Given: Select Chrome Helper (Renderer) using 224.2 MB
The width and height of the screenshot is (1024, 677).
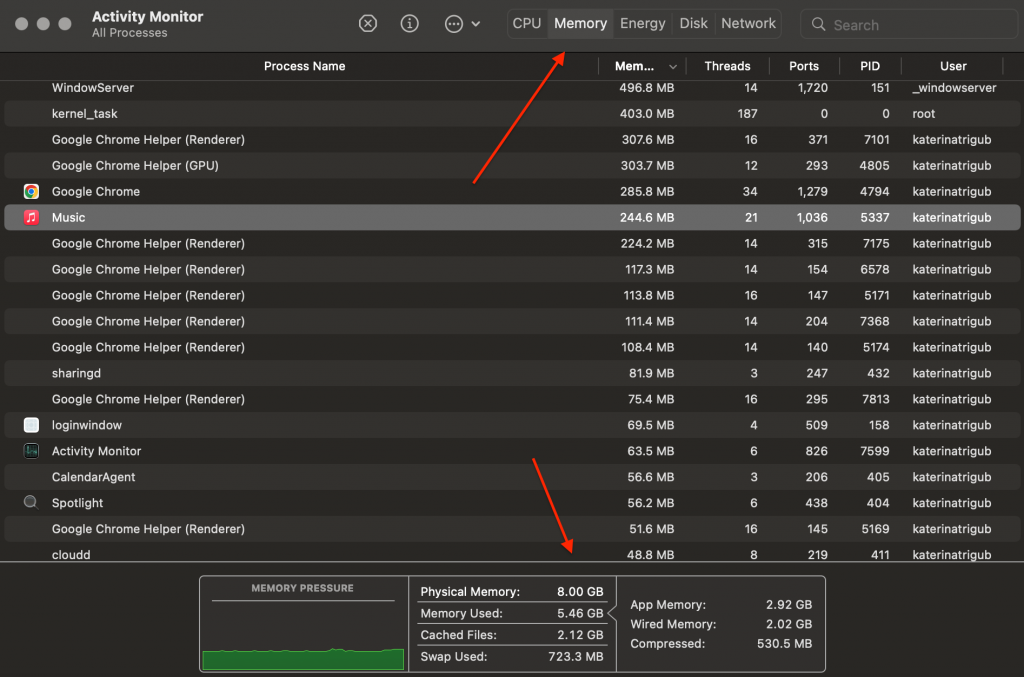Looking at the screenshot, I should pos(512,244).
